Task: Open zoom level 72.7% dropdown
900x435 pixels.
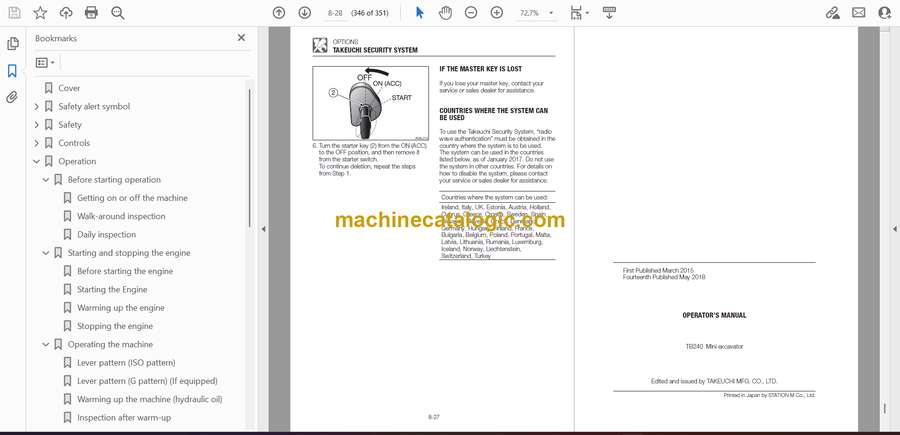Action: (551, 13)
